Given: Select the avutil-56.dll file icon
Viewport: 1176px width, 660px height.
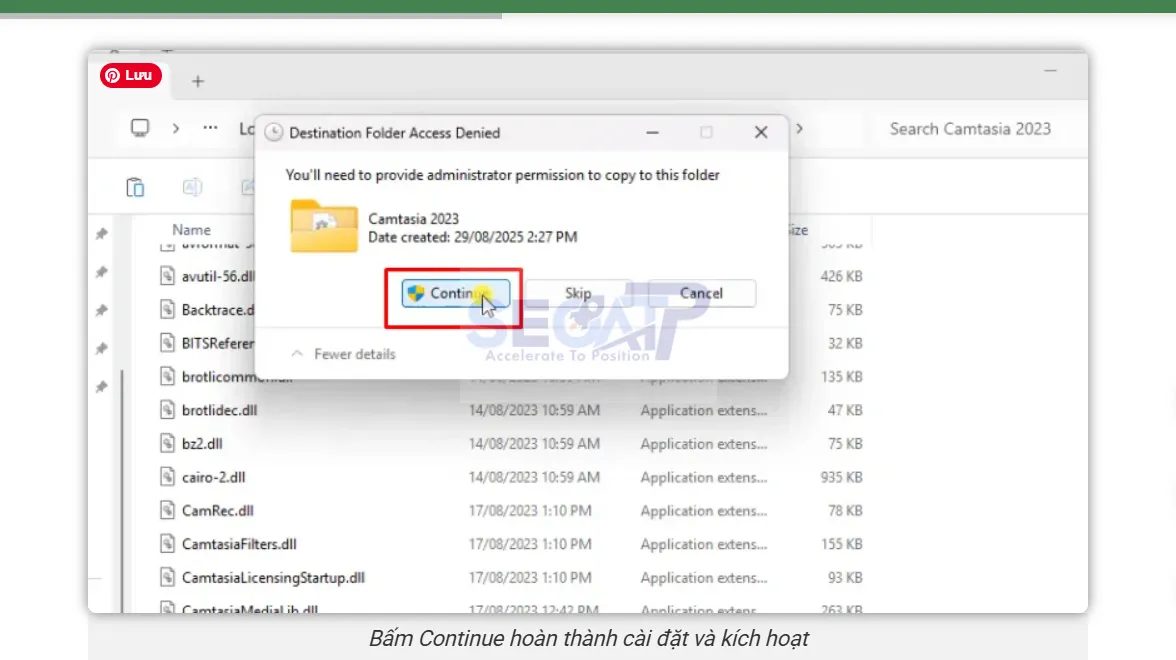Looking at the screenshot, I should 168,276.
